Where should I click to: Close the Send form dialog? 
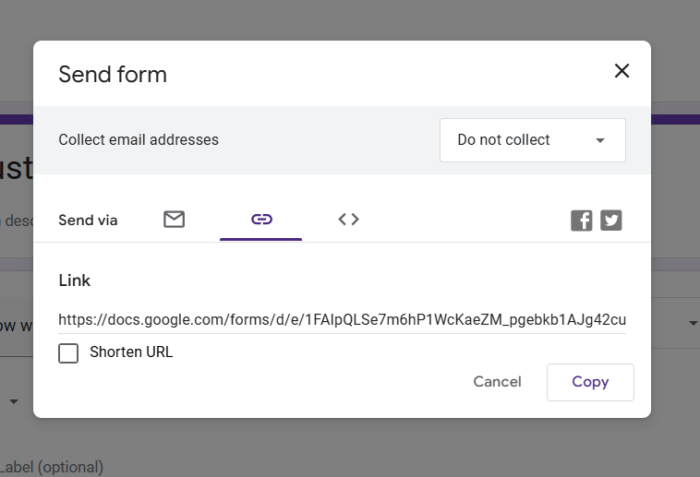[x=622, y=71]
